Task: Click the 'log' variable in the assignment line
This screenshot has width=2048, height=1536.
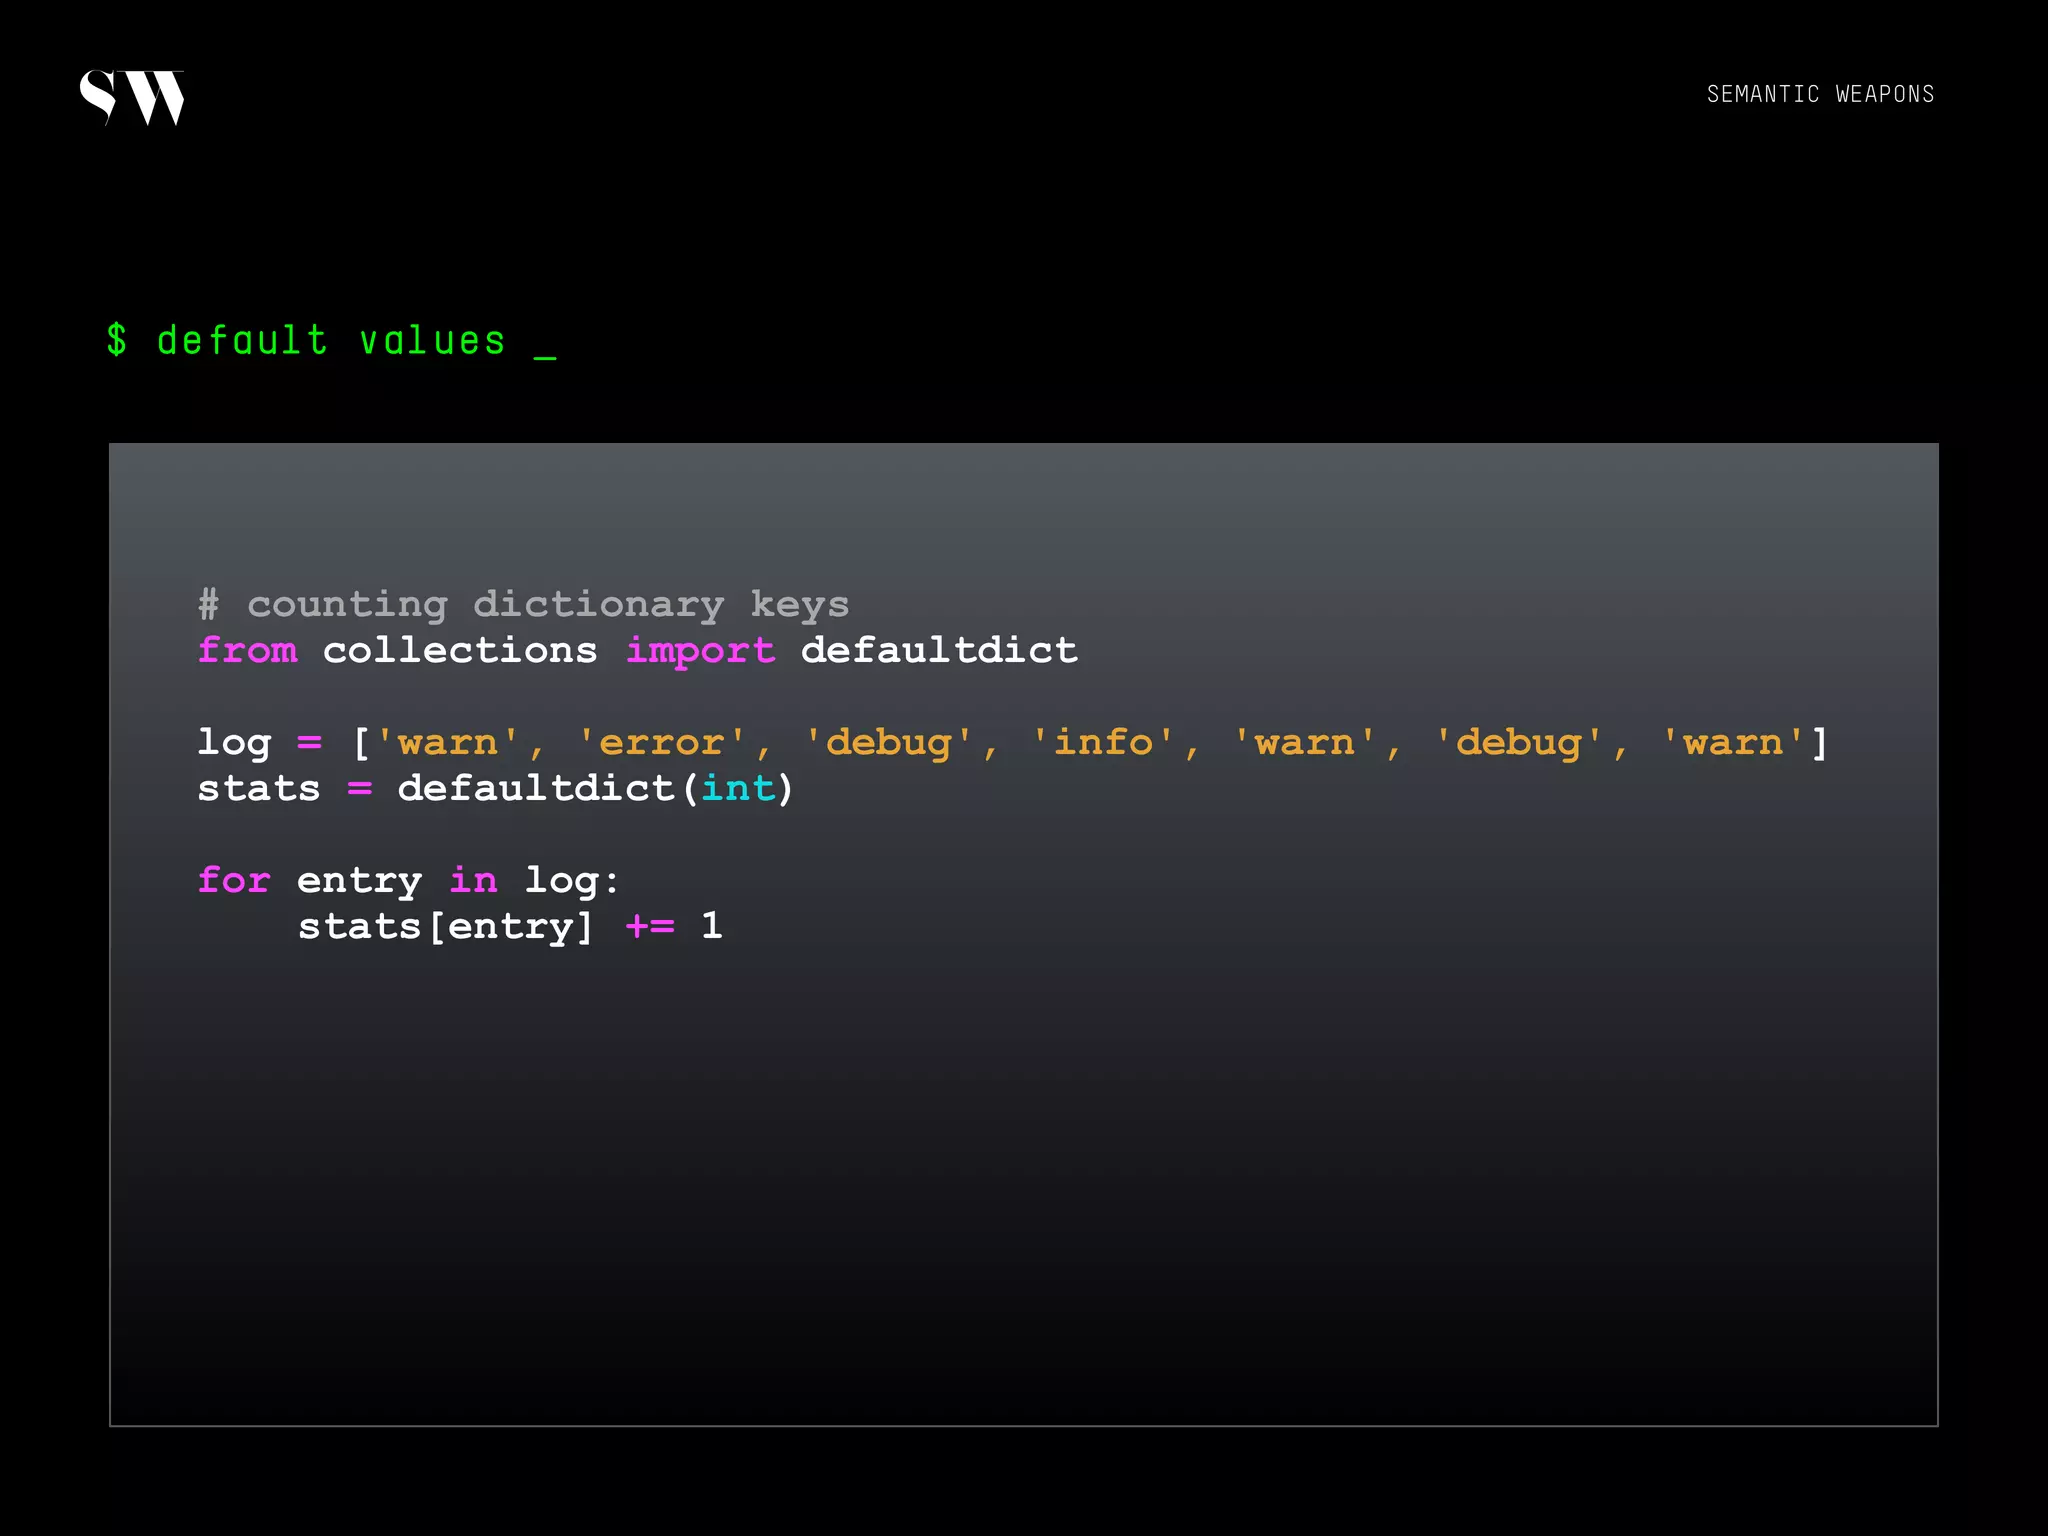Action: click(x=234, y=744)
